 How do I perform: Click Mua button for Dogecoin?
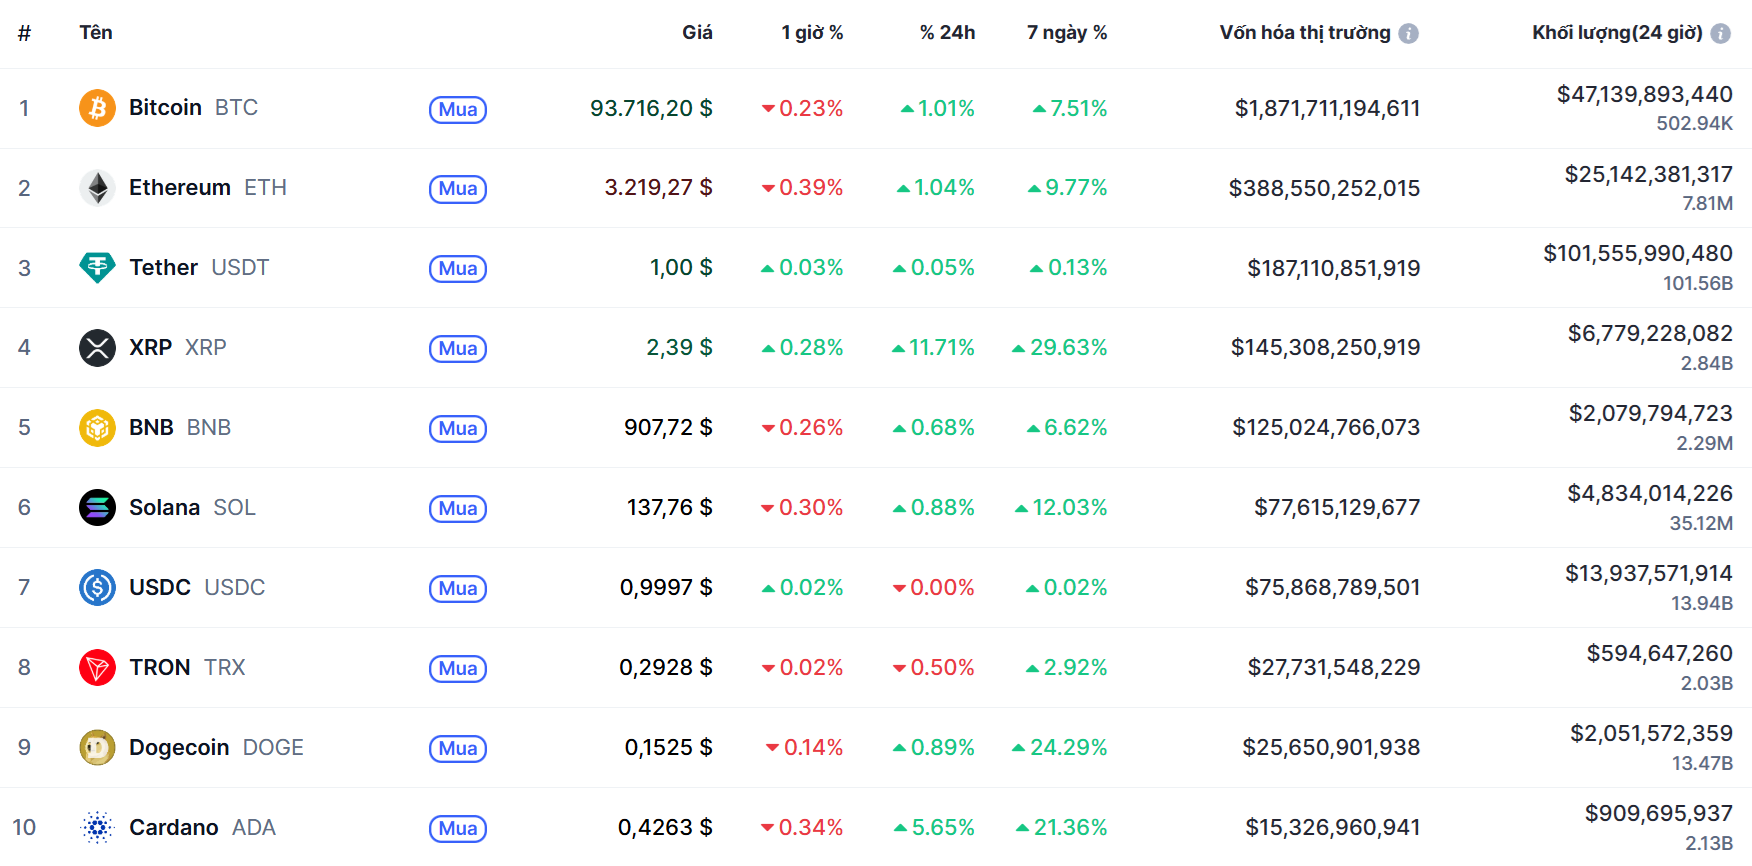(458, 749)
